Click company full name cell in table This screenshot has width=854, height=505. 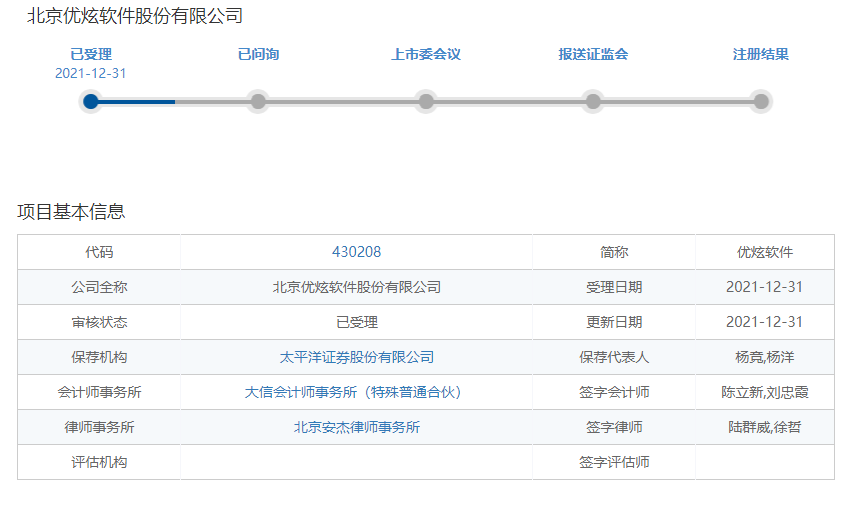coord(356,287)
